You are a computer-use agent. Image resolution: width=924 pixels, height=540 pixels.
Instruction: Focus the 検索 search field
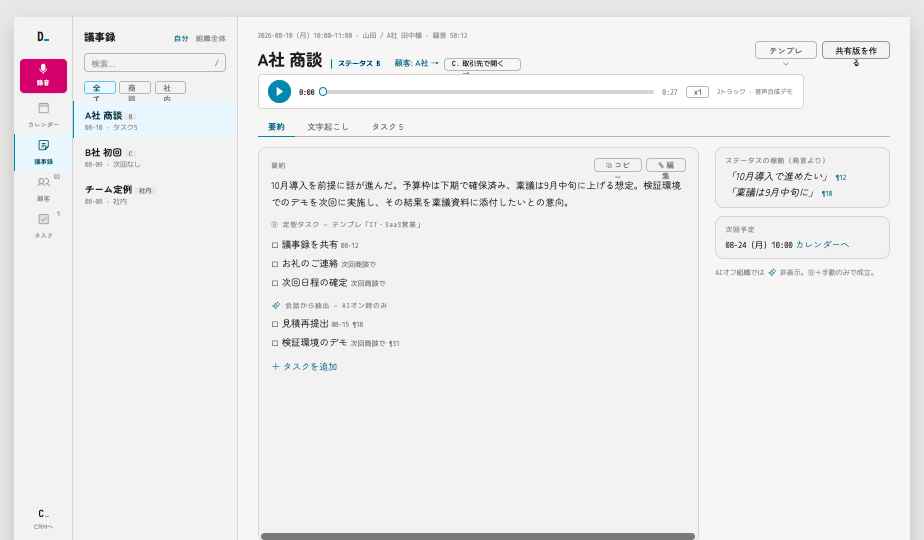(155, 62)
